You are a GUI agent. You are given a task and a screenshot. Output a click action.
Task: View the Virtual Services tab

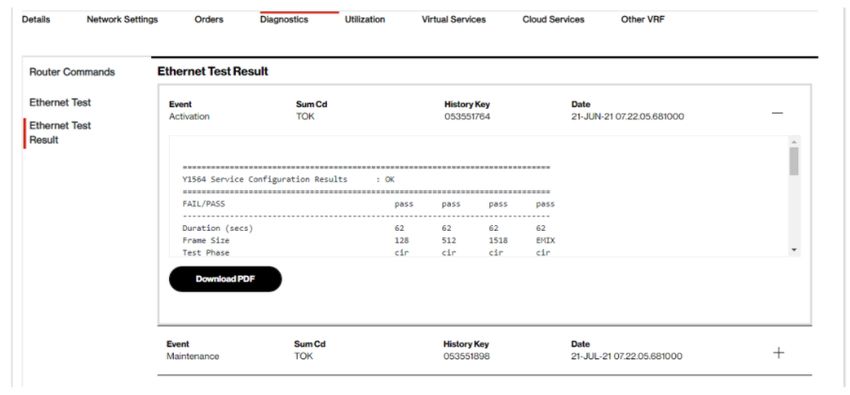pos(454,20)
